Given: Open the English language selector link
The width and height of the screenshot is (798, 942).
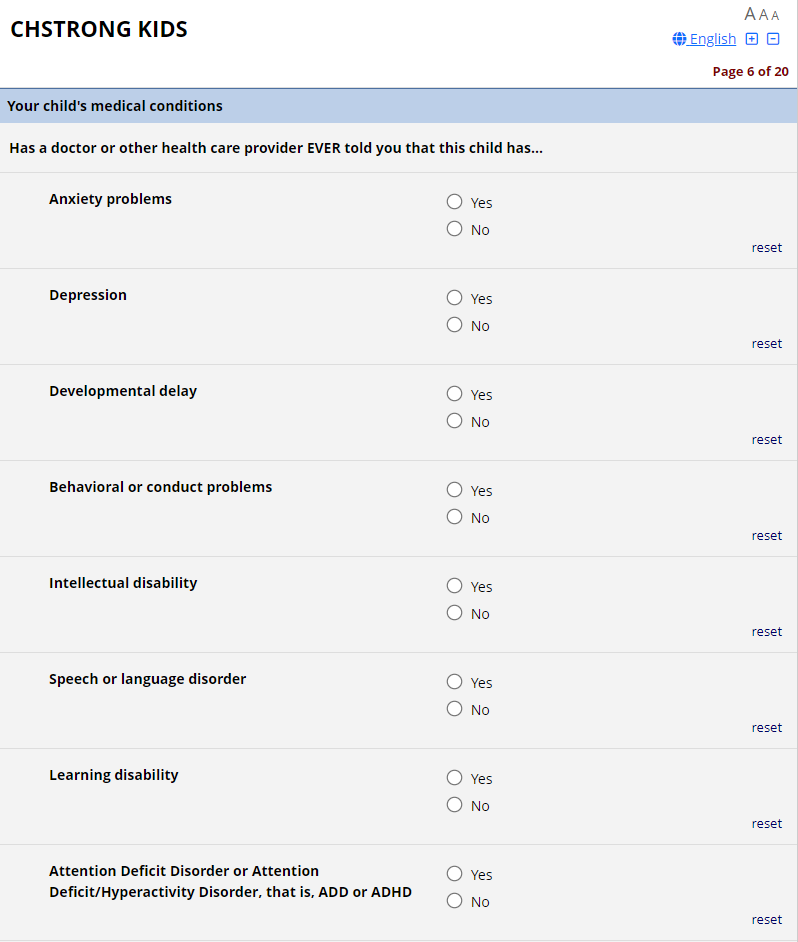Looking at the screenshot, I should tap(712, 39).
